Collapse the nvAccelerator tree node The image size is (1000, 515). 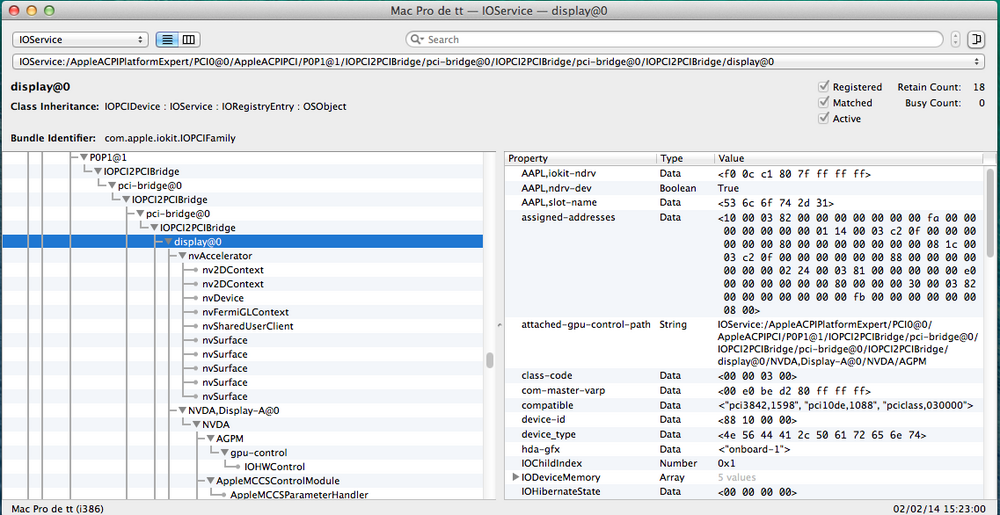181,256
